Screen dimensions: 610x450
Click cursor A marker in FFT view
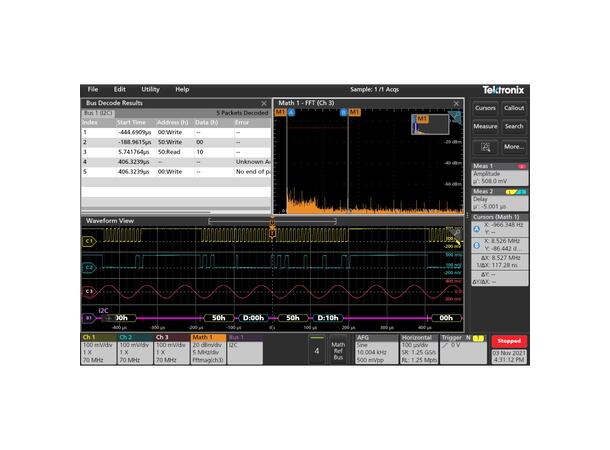pyautogui.click(x=291, y=112)
